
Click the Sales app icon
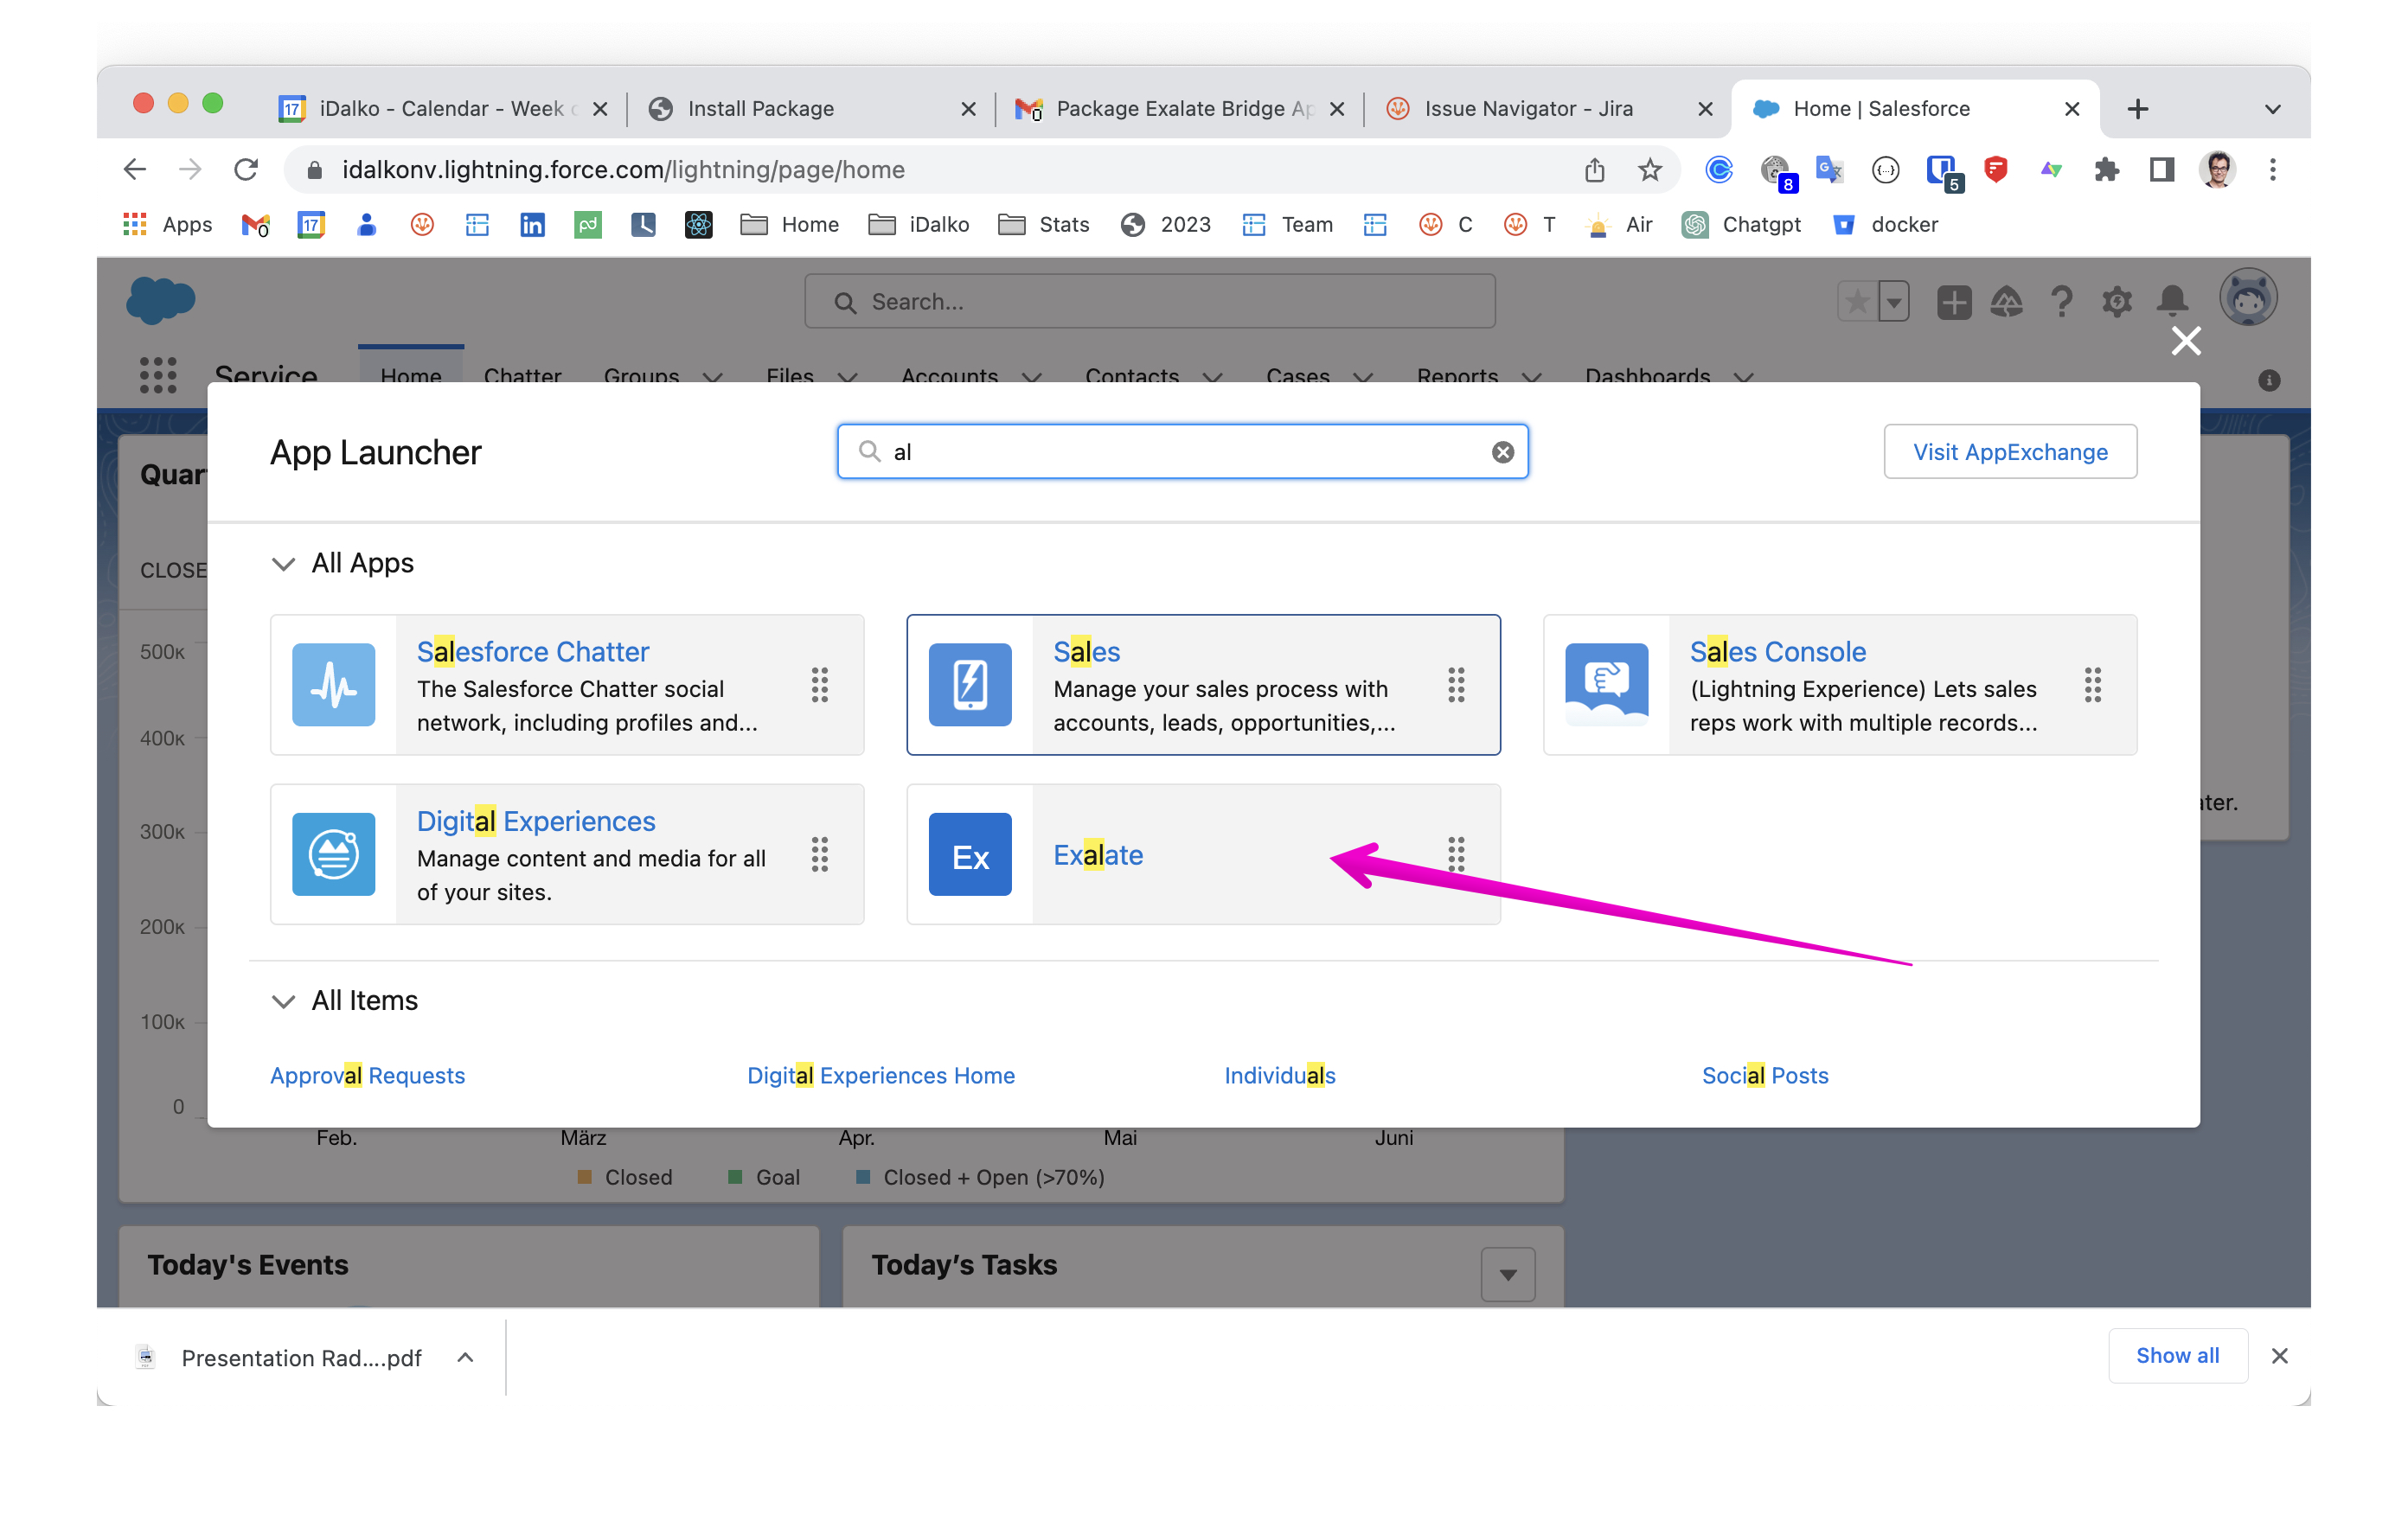(x=969, y=685)
